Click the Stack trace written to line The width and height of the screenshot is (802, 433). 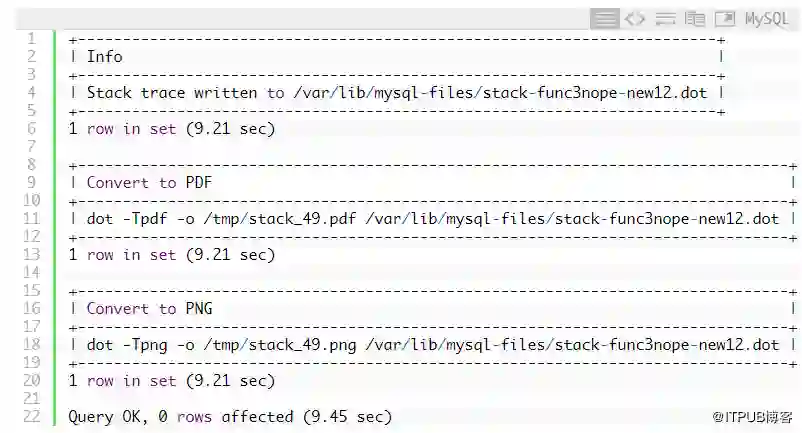(x=395, y=93)
